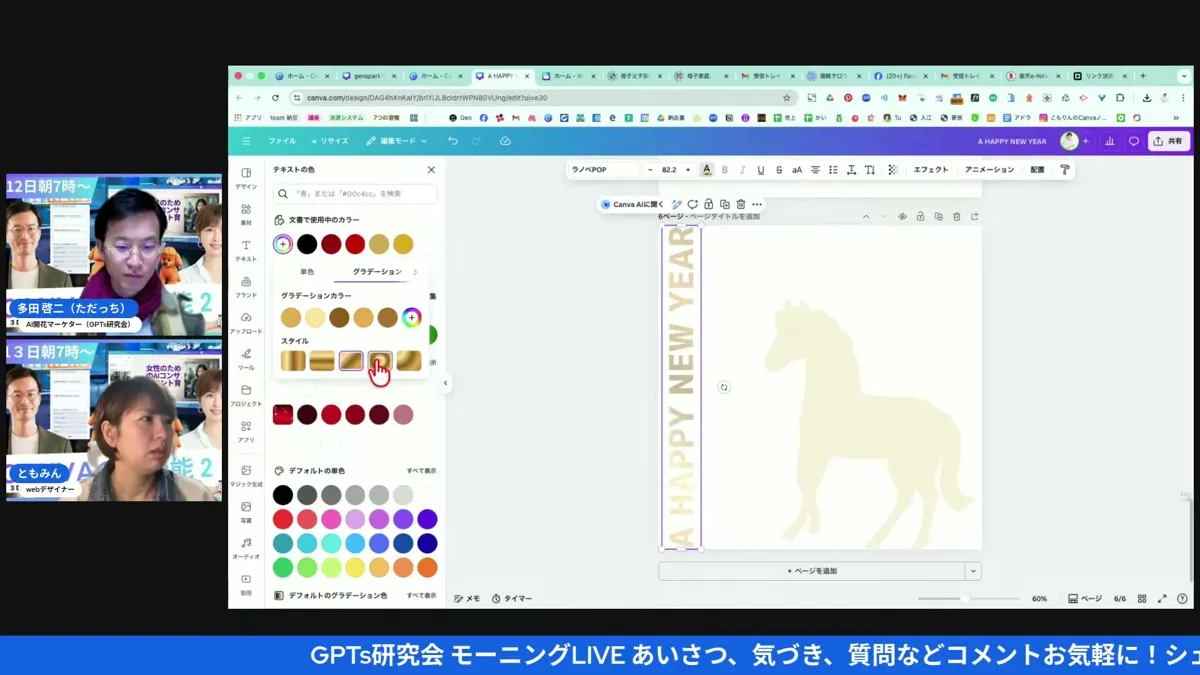Open the アニメーション options
This screenshot has height=675, width=1200.
tap(989, 170)
